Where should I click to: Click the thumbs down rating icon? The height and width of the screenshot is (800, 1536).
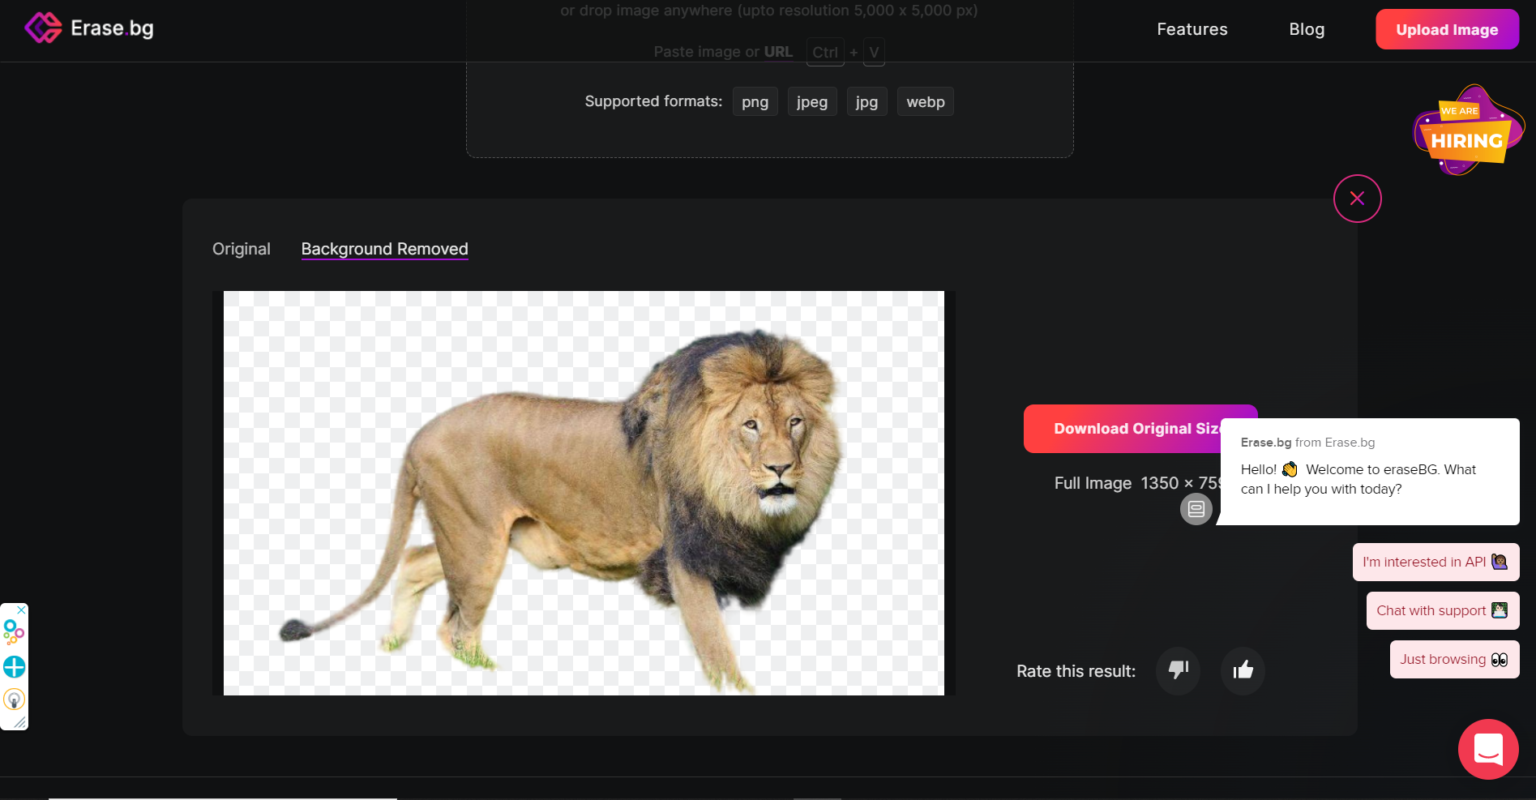point(1178,670)
